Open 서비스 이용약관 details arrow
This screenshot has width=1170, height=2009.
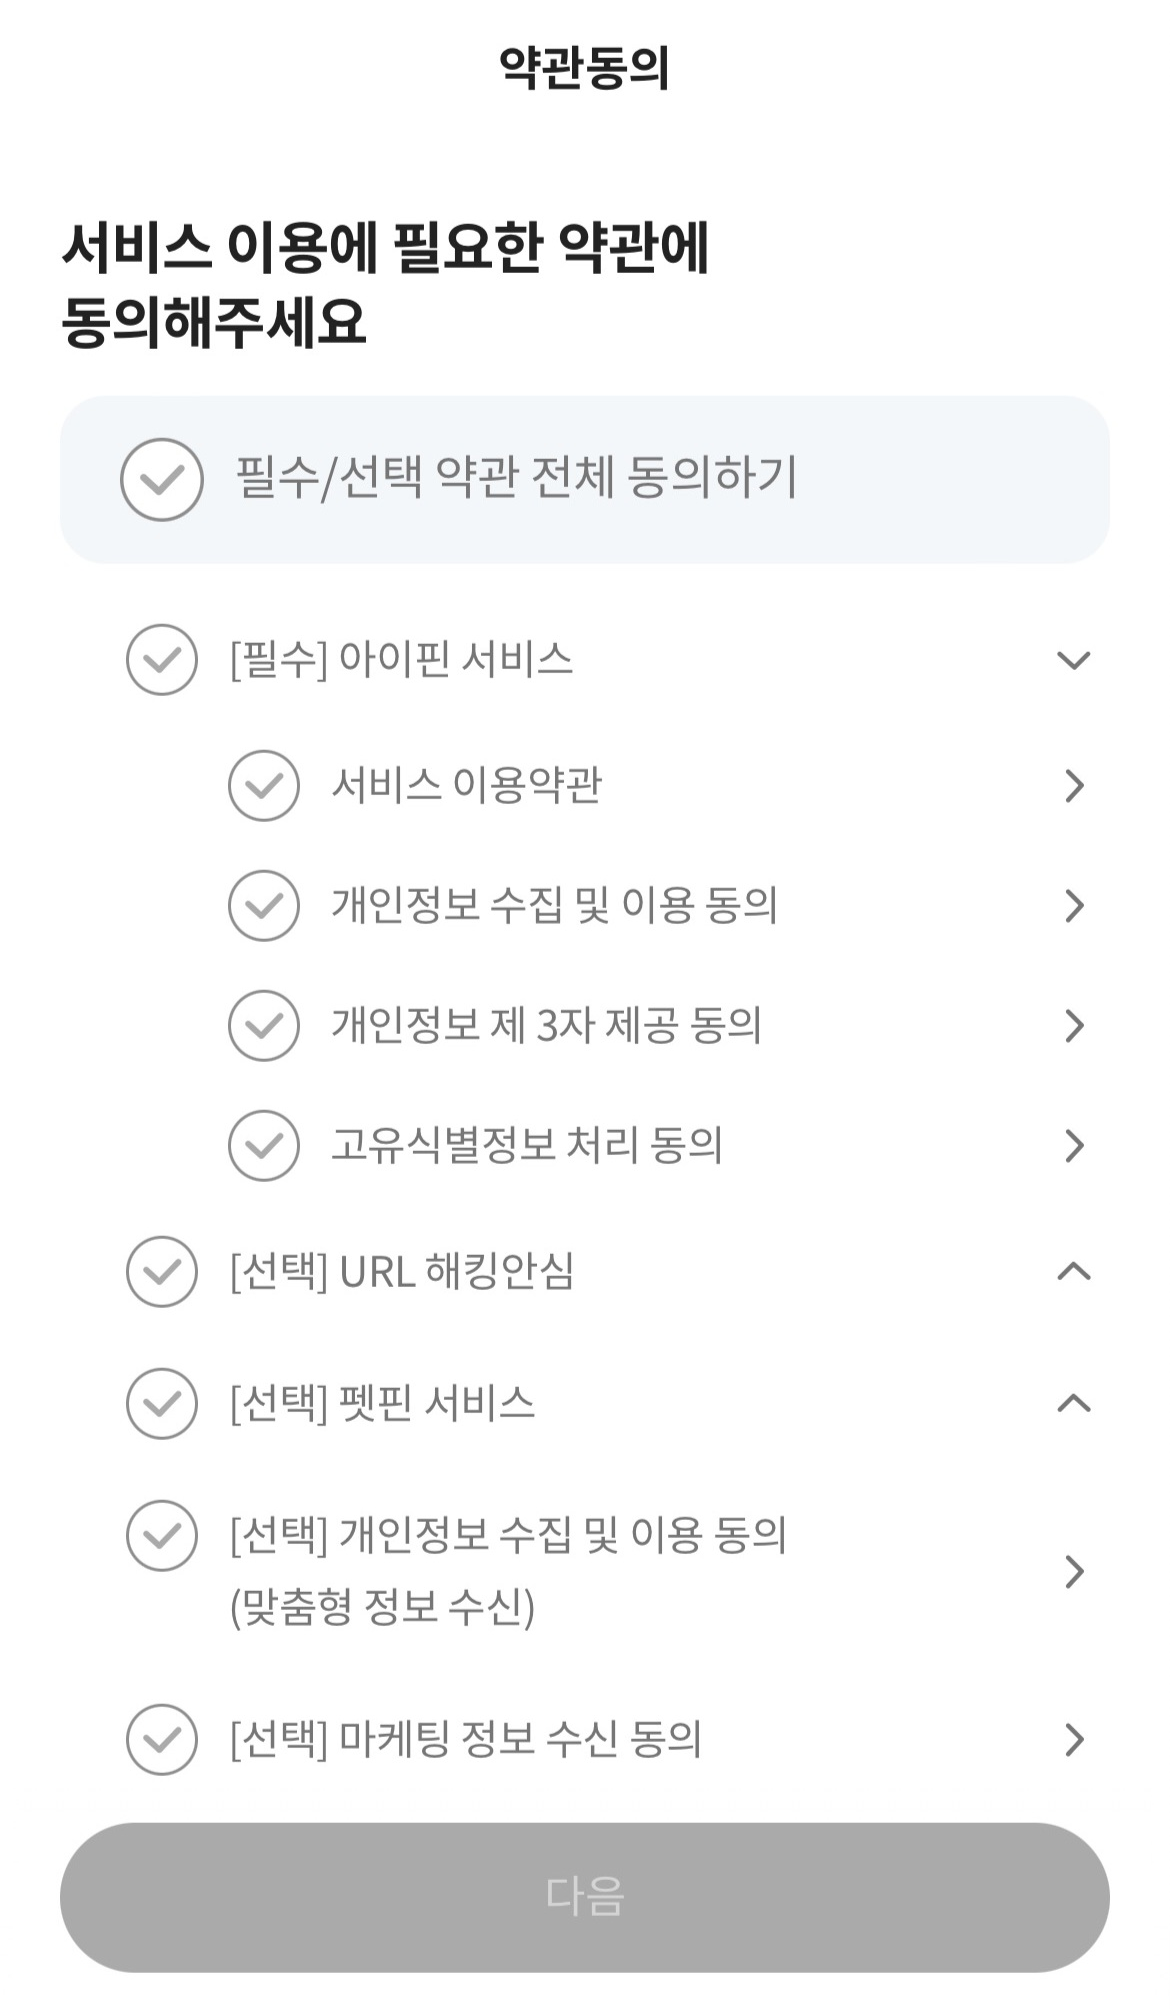[1075, 786]
